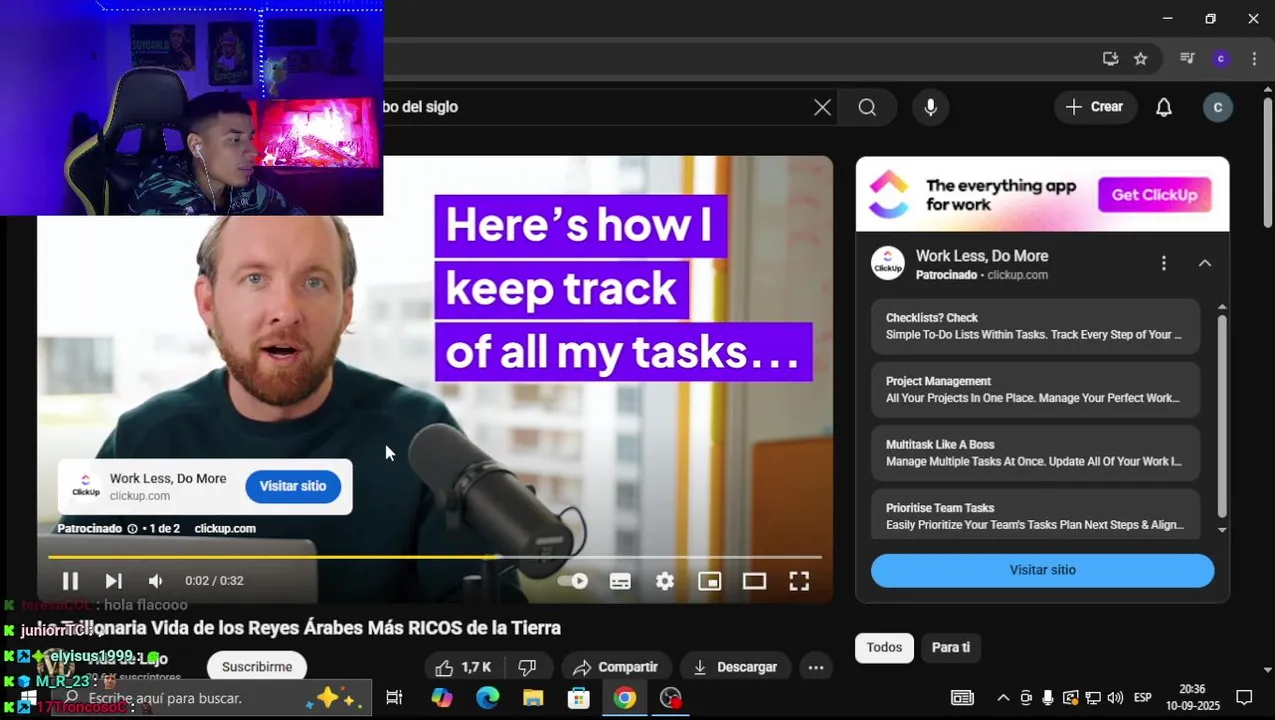
Task: Open the ESP input language selector
Action: pyautogui.click(x=1142, y=698)
